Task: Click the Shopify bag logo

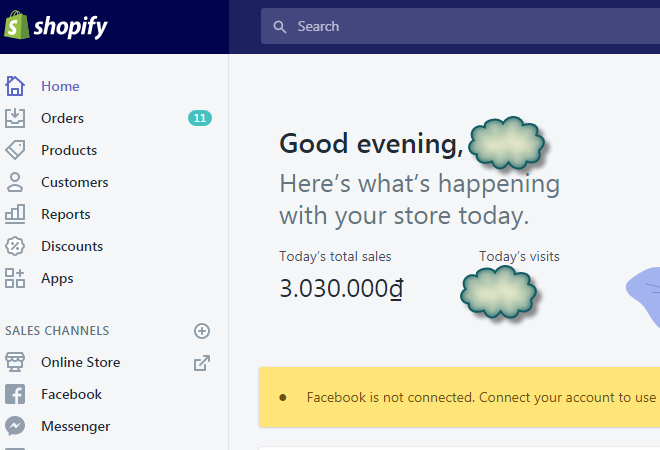Action: click(x=17, y=25)
